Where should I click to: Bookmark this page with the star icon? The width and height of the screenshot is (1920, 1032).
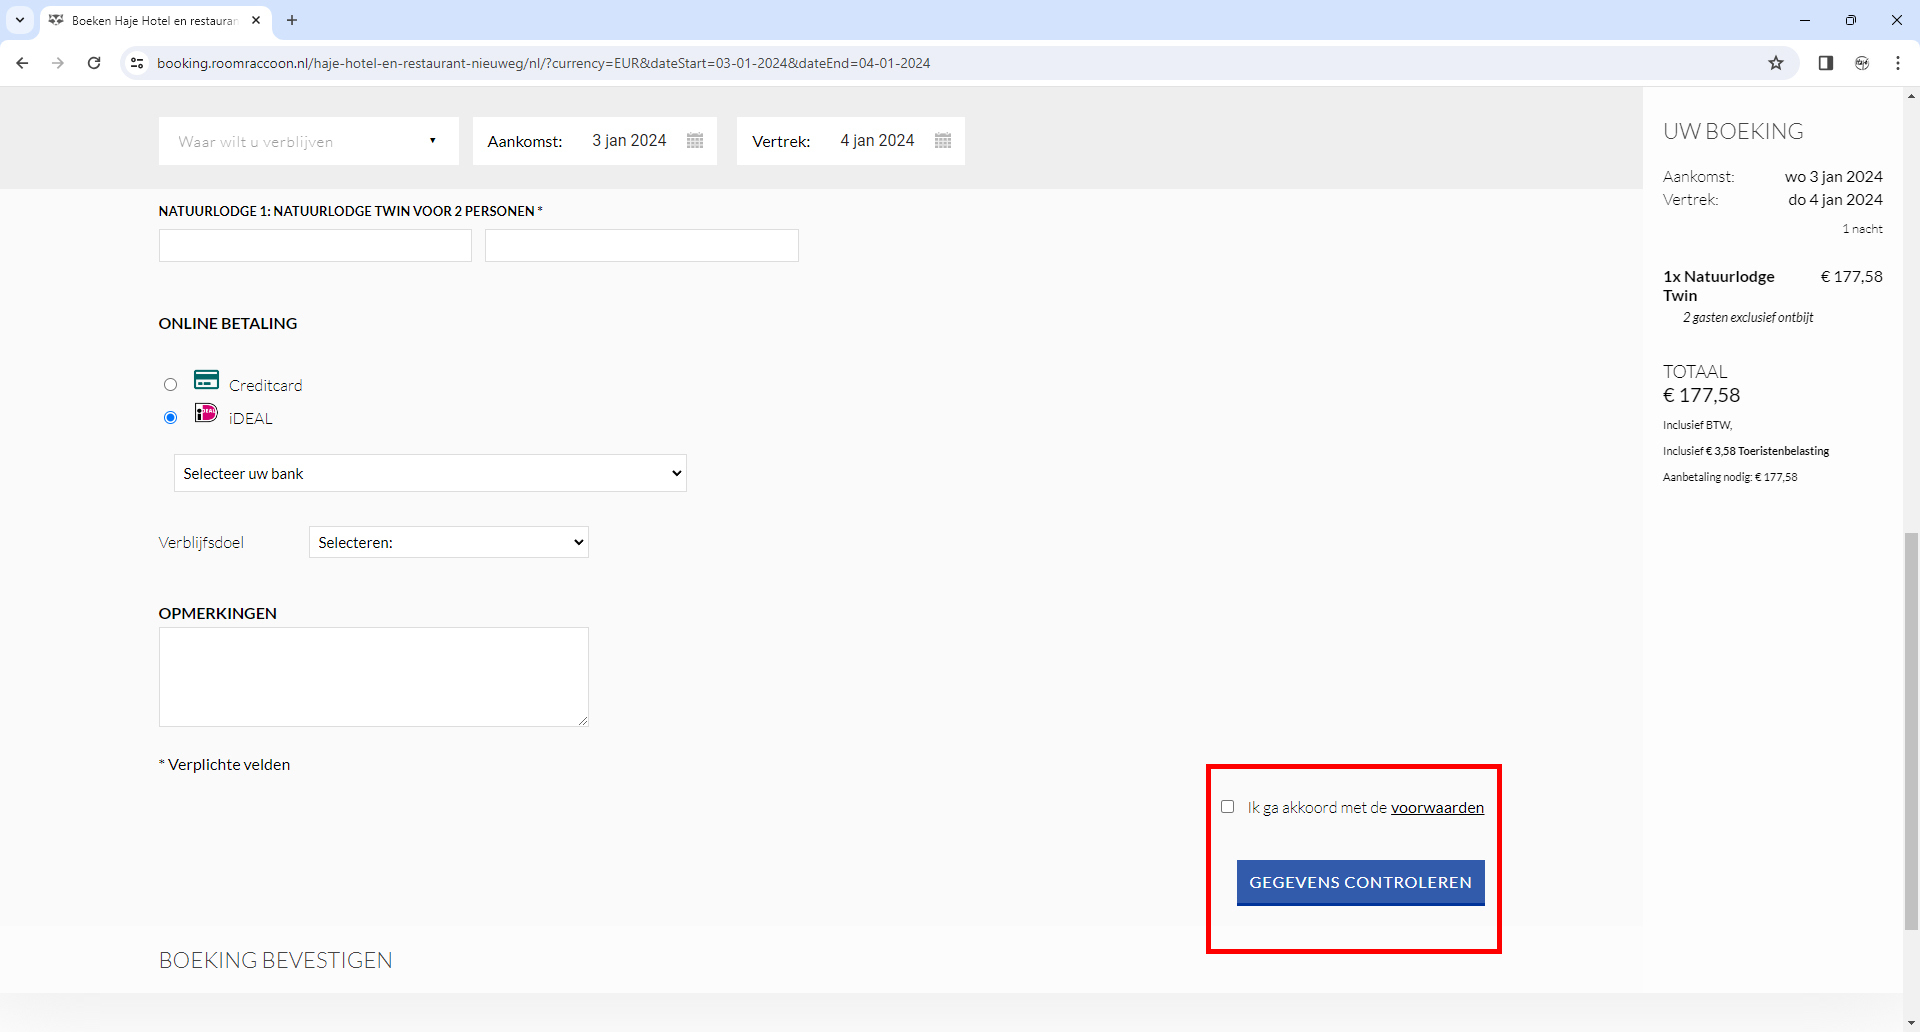coord(1776,63)
